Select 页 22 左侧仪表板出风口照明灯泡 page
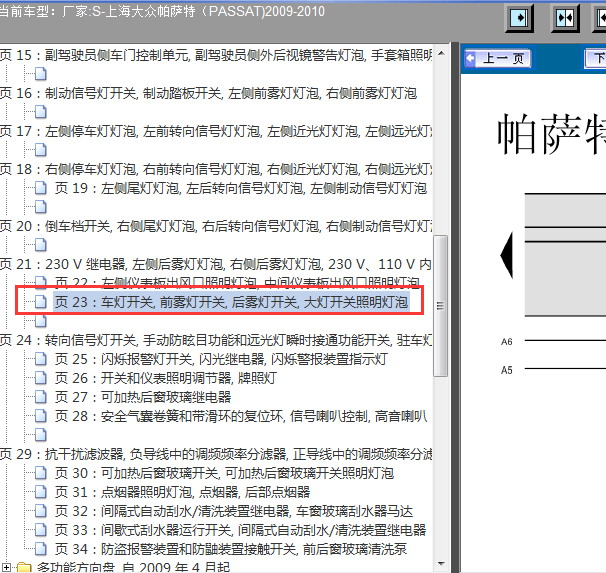 click(x=237, y=282)
